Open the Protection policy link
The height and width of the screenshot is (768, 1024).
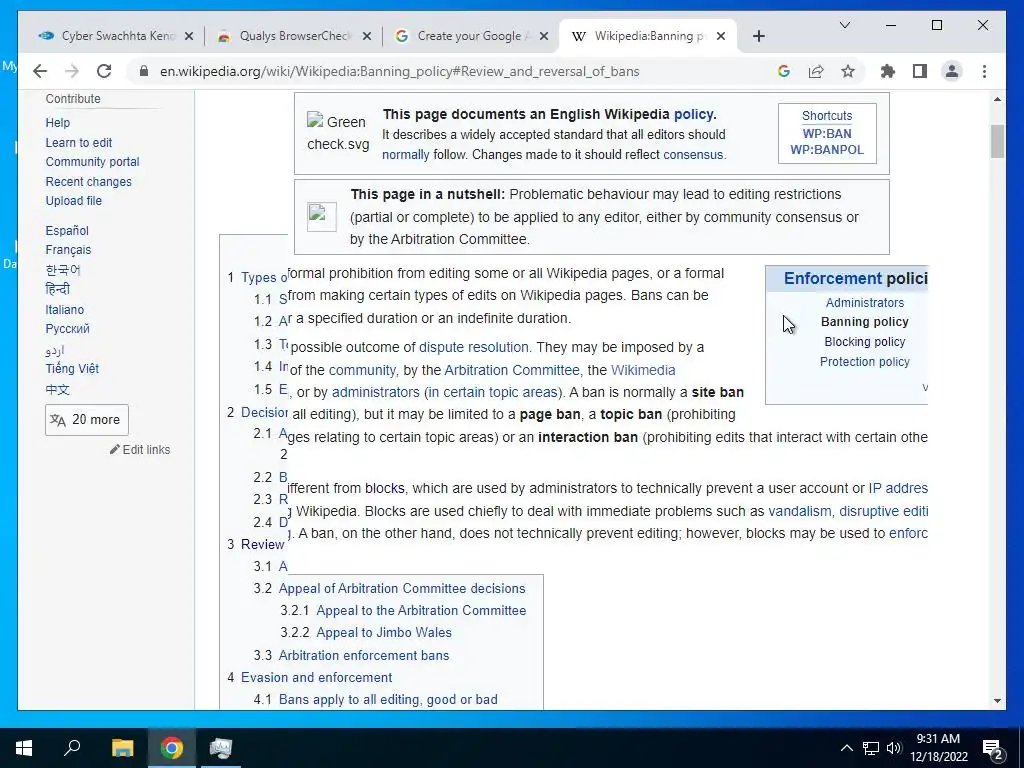pos(865,361)
